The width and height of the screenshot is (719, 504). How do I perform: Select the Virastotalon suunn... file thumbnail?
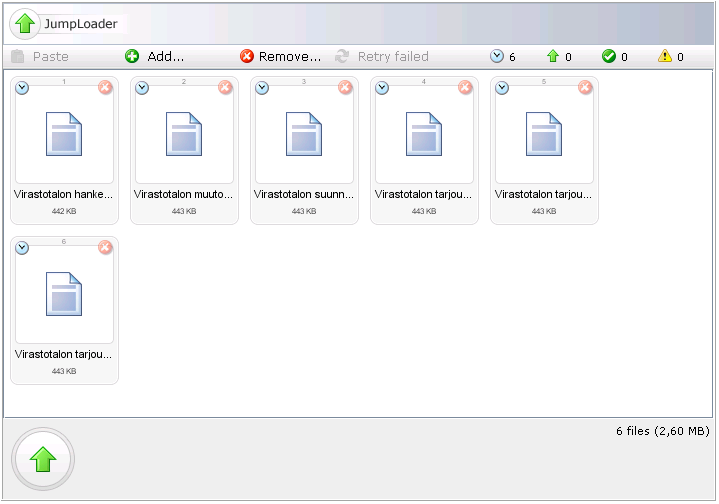(x=304, y=134)
